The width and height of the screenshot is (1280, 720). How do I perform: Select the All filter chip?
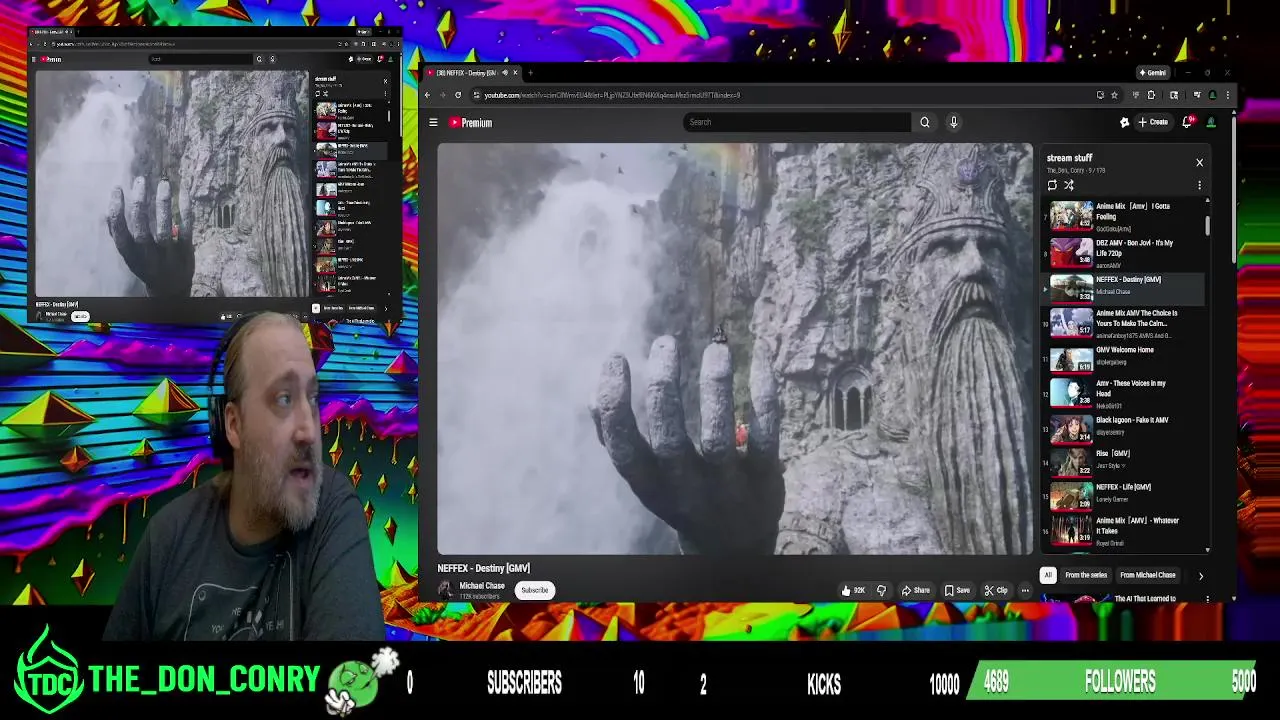pos(1048,575)
